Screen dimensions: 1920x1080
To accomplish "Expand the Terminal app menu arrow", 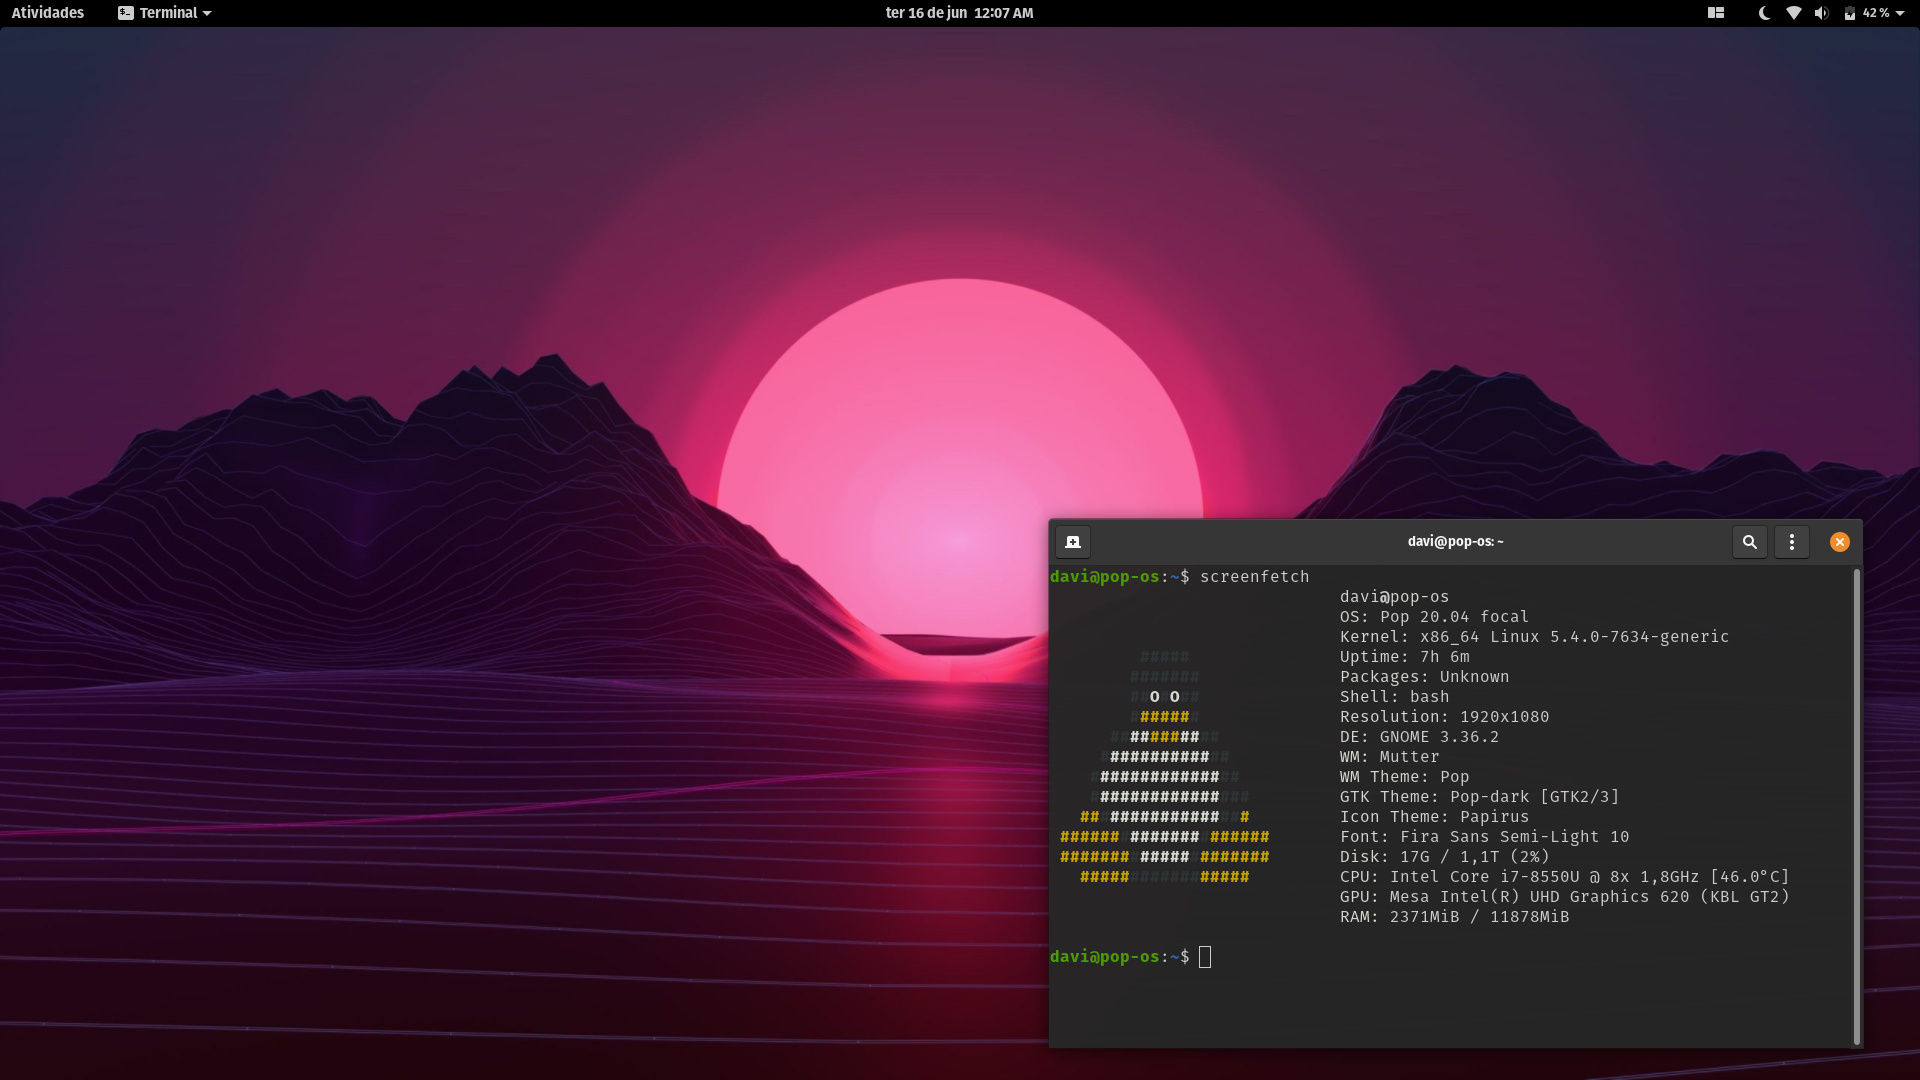I will click(x=207, y=13).
